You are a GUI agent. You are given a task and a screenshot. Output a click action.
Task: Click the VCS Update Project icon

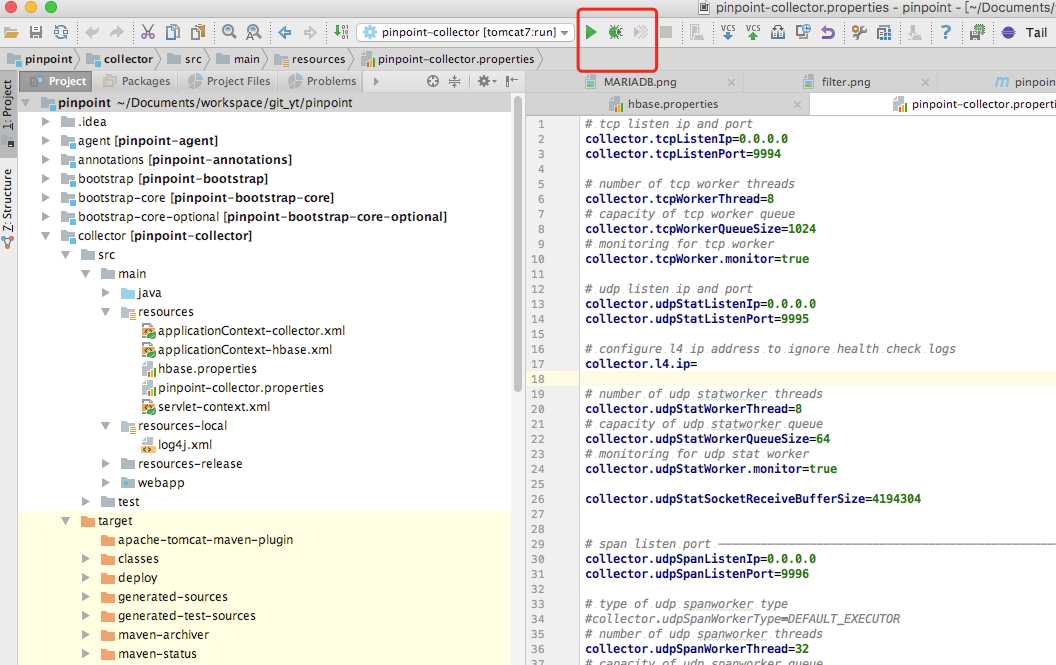click(728, 32)
